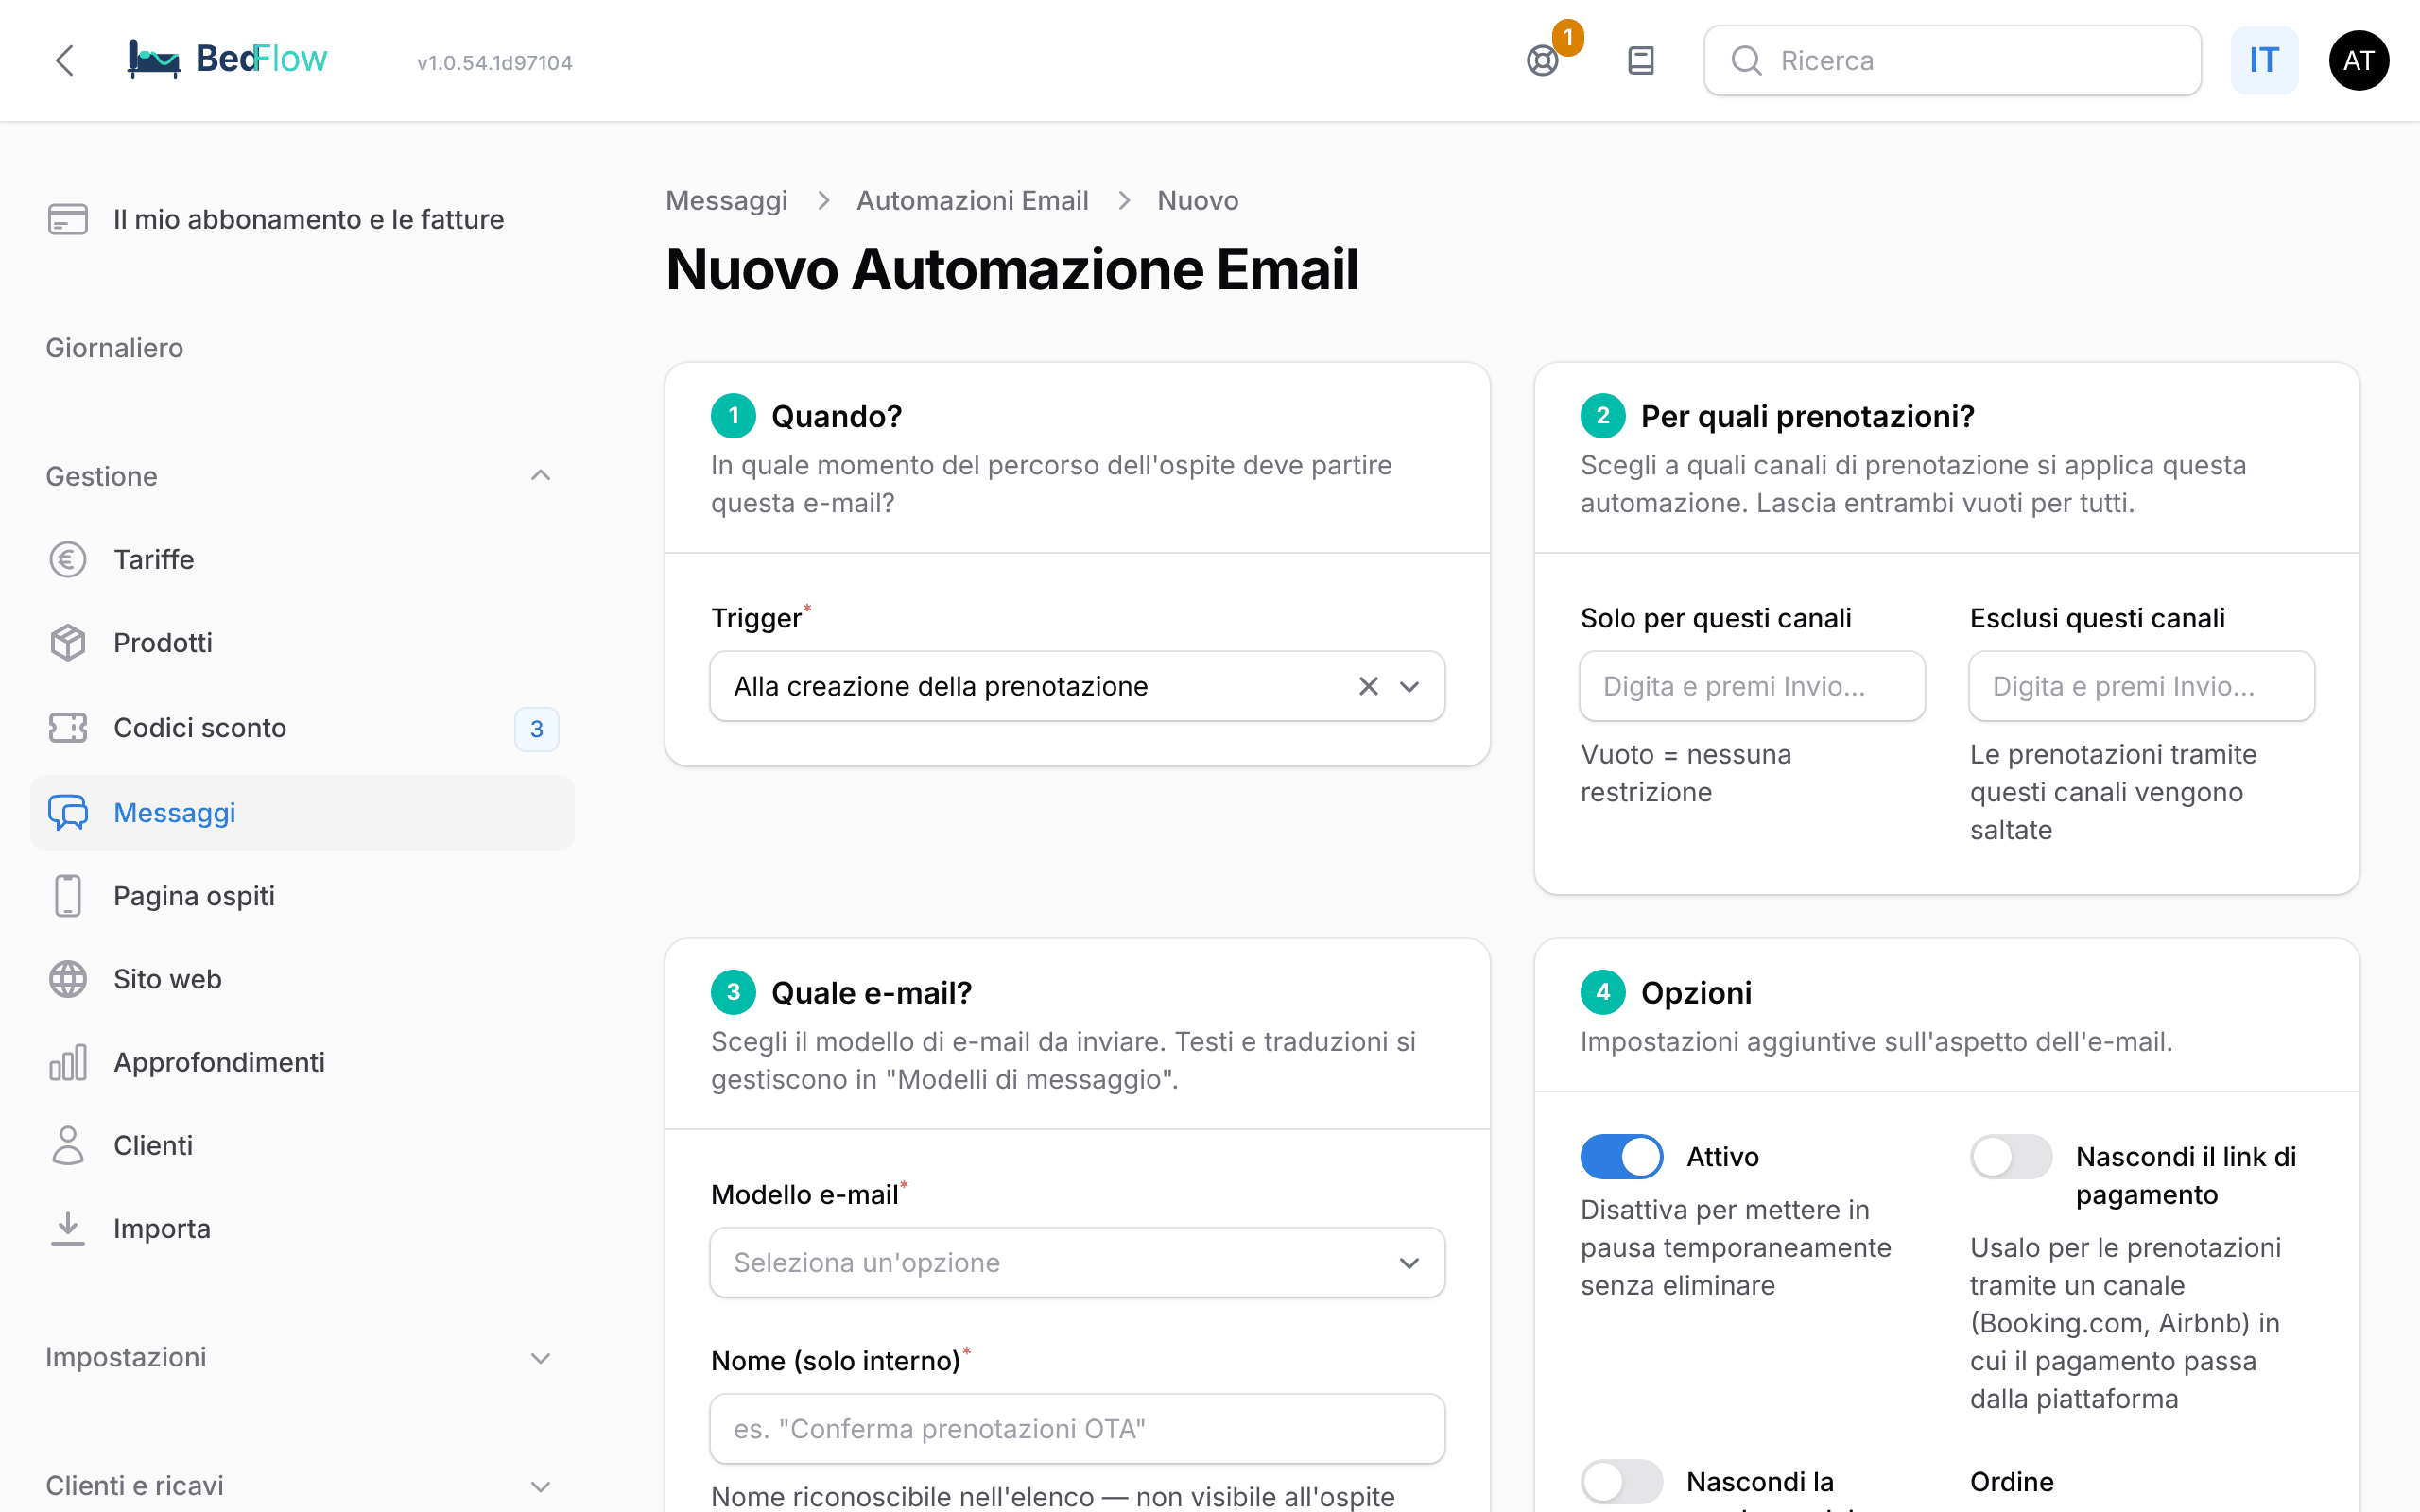
Task: Open Approfondimenti in the sidebar
Action: click(302, 1062)
